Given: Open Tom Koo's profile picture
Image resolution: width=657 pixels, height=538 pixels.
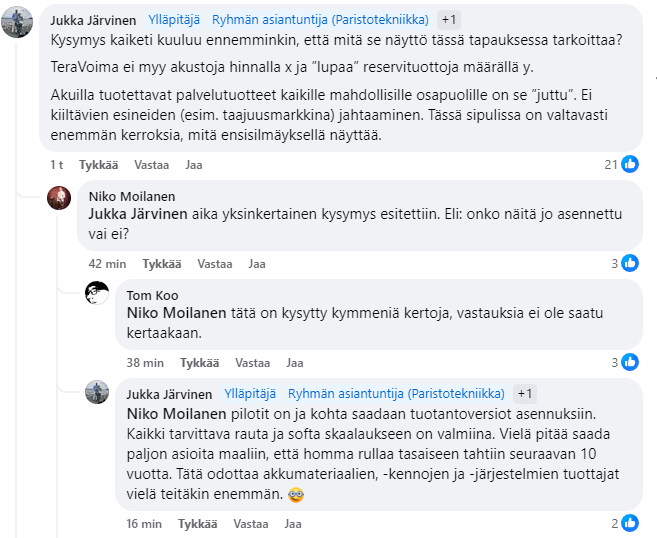Looking at the screenshot, I should pyautogui.click(x=97, y=294).
